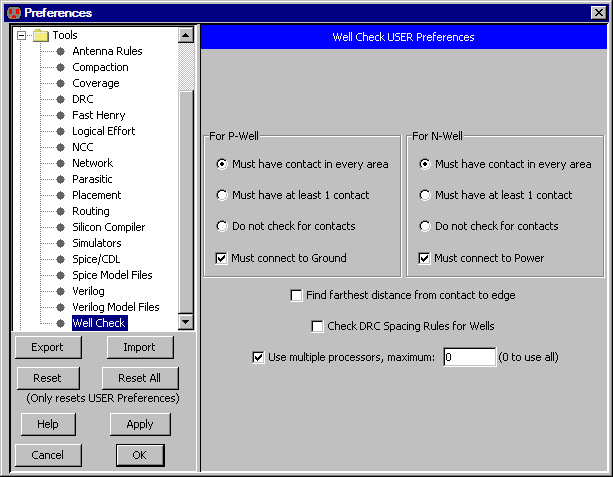
Task: Choose N-Well 'Do not check for contacts'
Action: (x=425, y=226)
